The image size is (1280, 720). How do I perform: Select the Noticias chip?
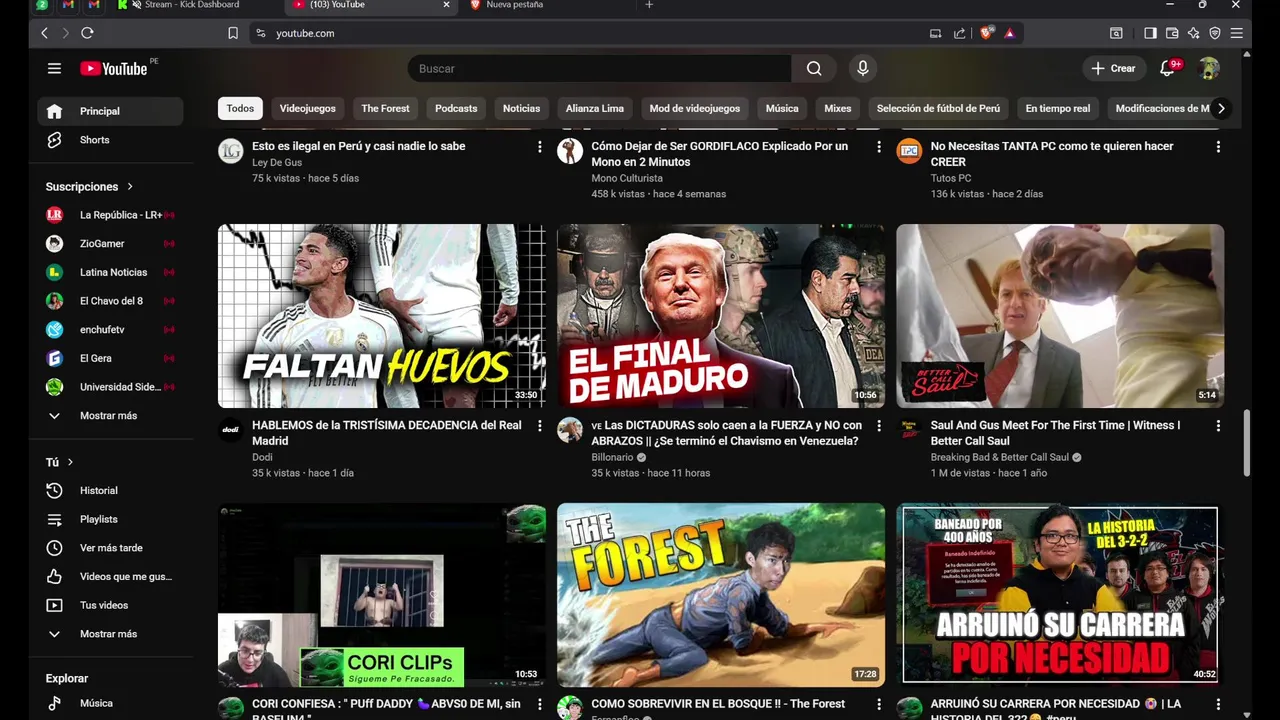click(521, 108)
